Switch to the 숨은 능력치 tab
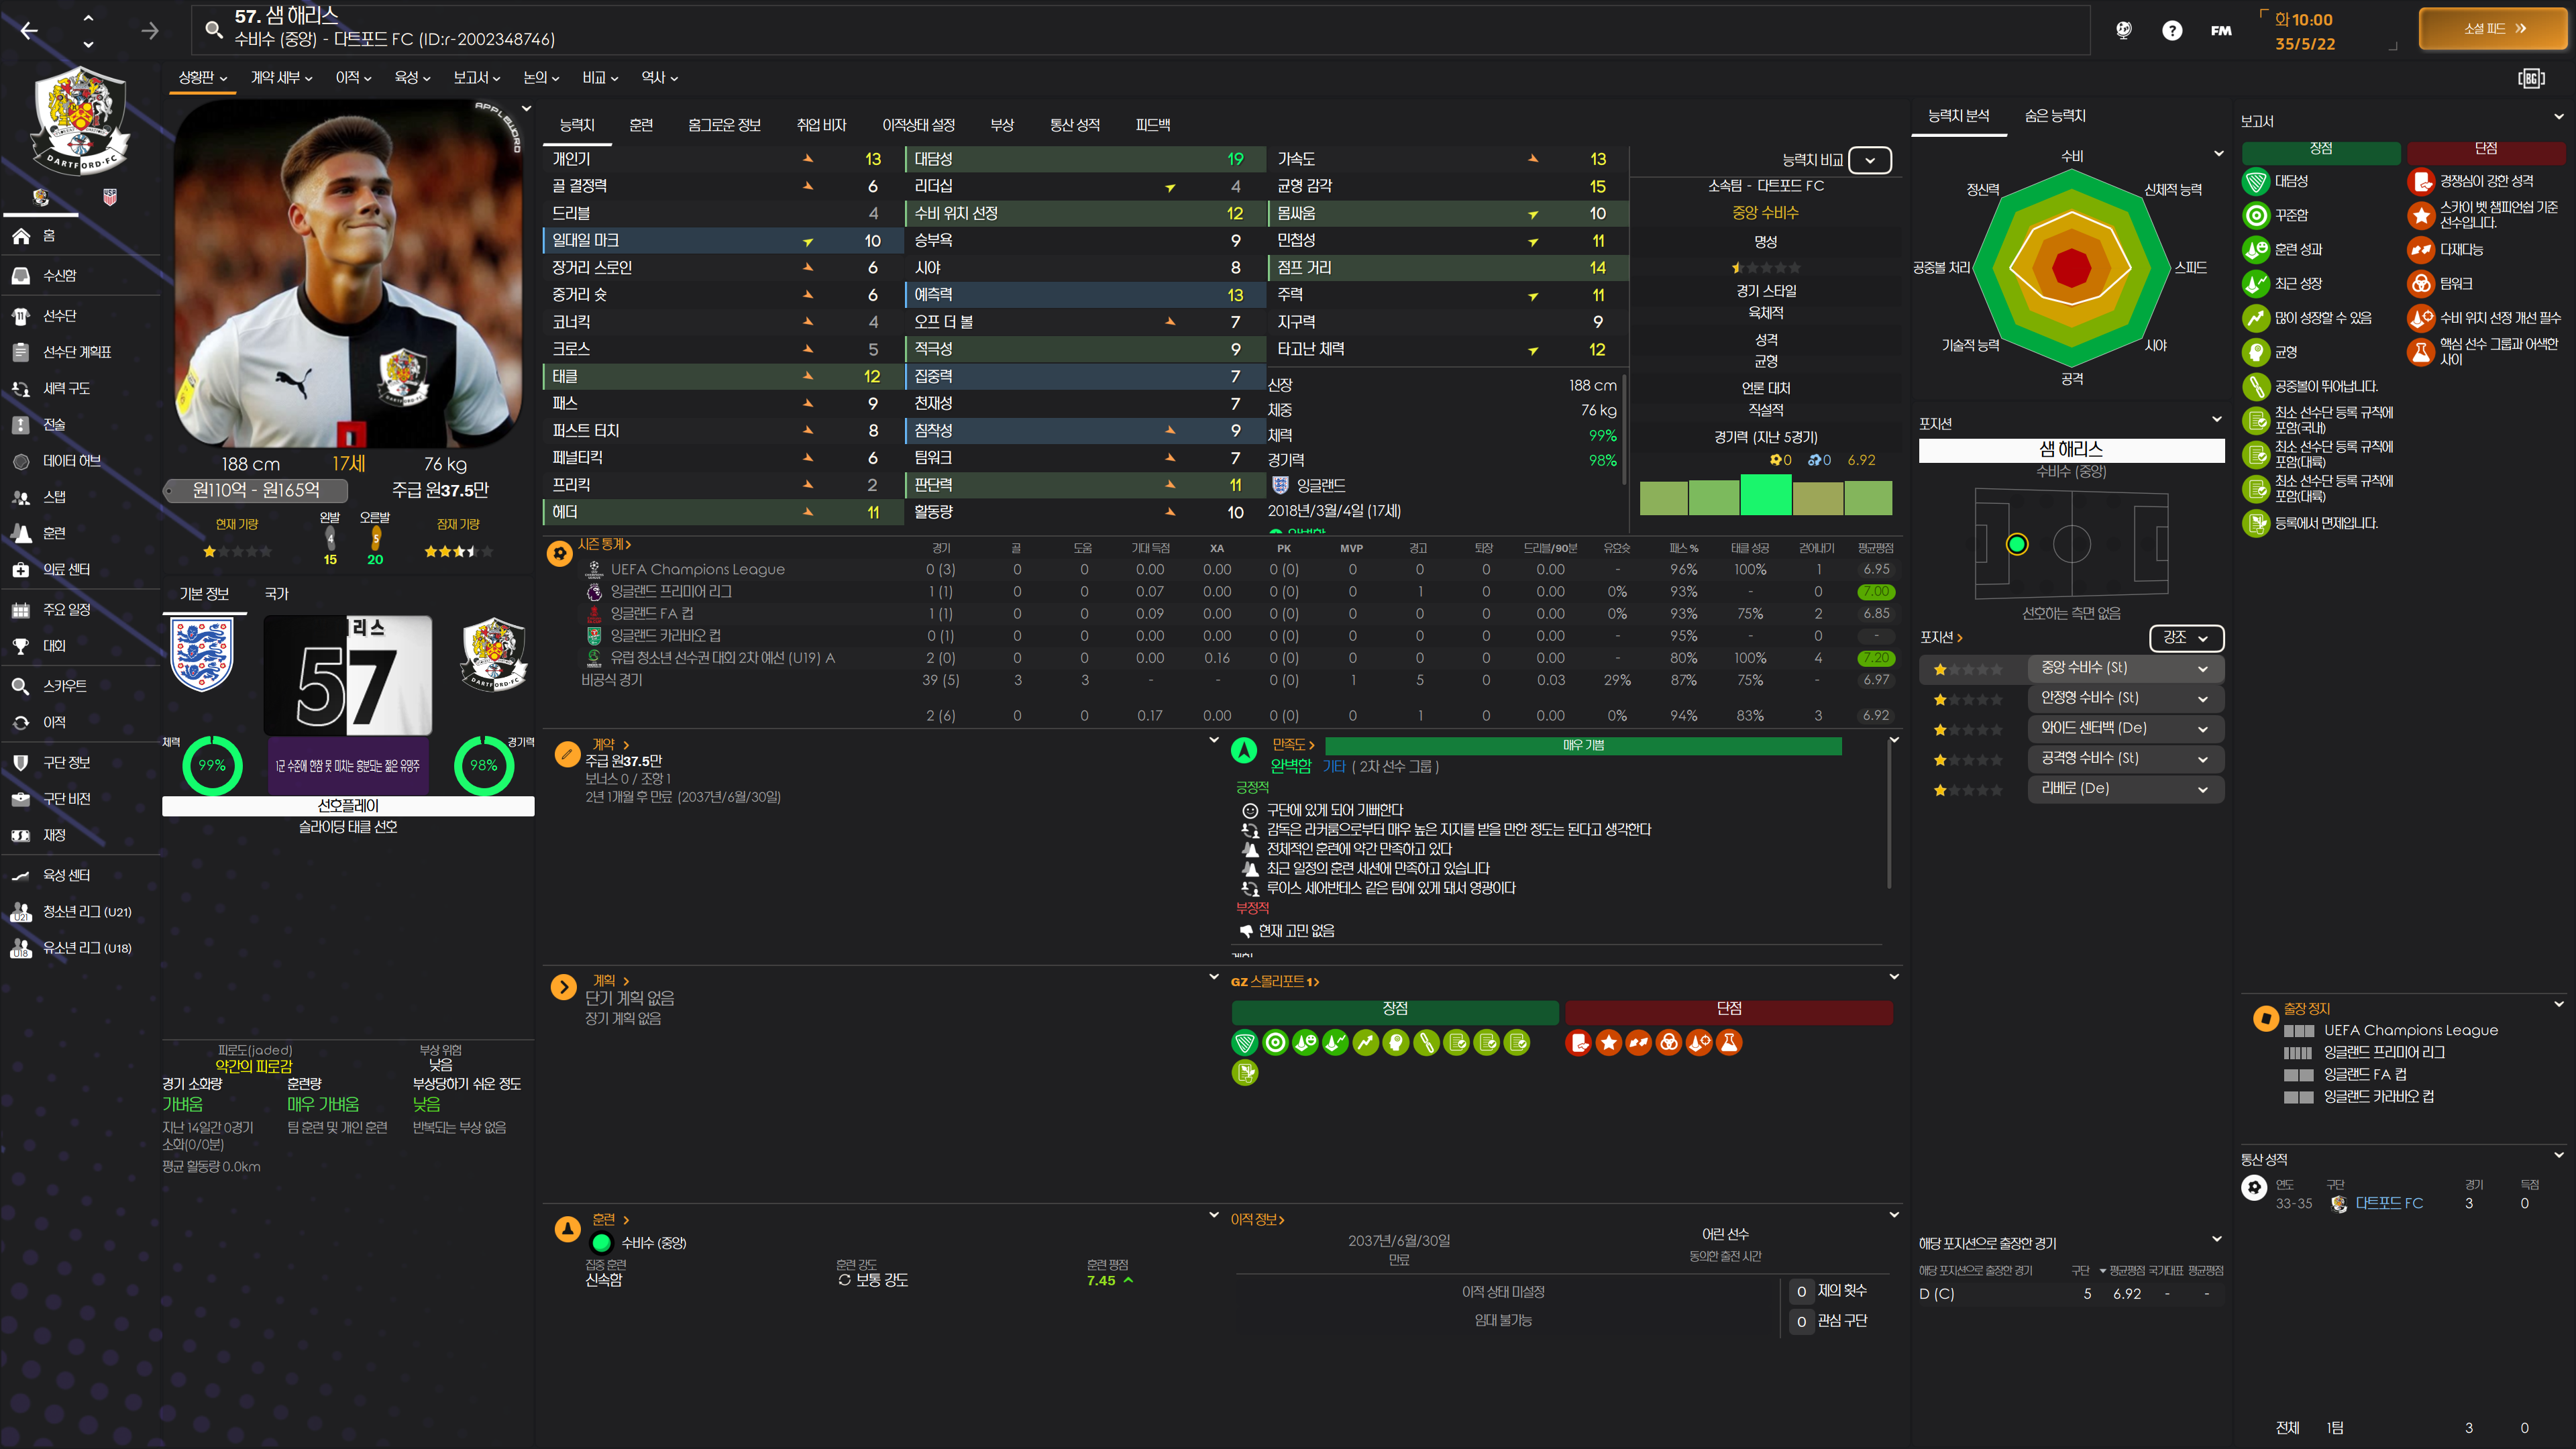The image size is (2576, 1449). (2055, 116)
